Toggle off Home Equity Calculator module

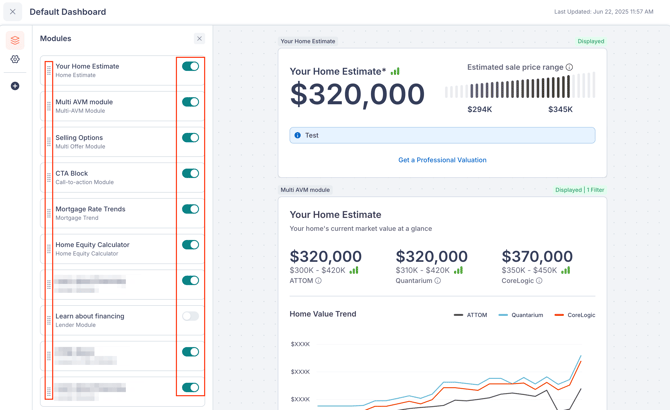190,245
